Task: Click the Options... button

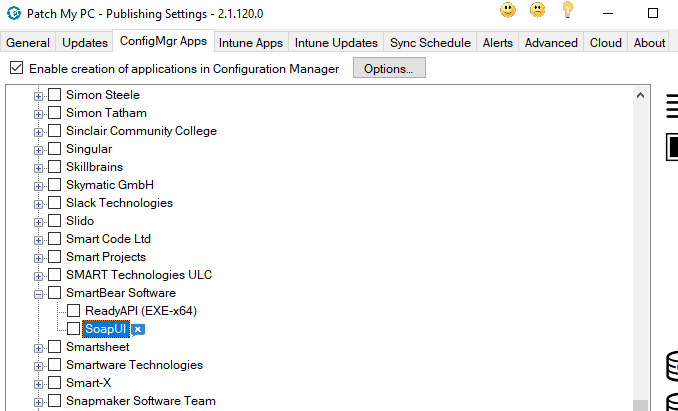Action: click(389, 68)
